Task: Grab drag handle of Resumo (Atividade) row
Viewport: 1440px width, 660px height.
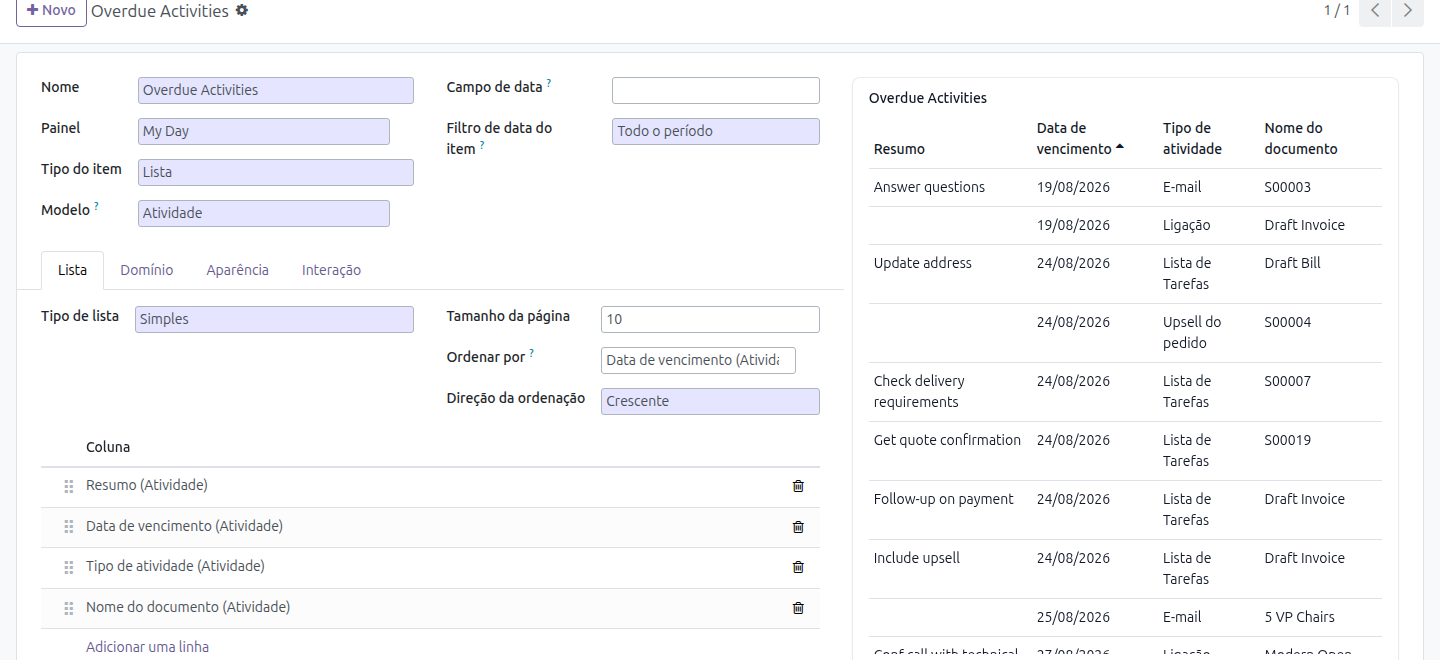Action: pos(69,486)
